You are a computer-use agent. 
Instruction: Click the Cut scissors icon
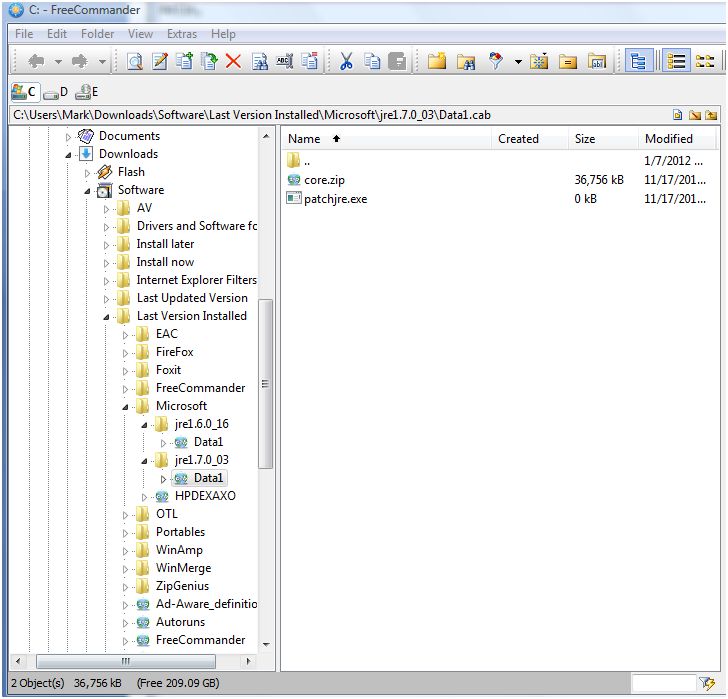(346, 61)
